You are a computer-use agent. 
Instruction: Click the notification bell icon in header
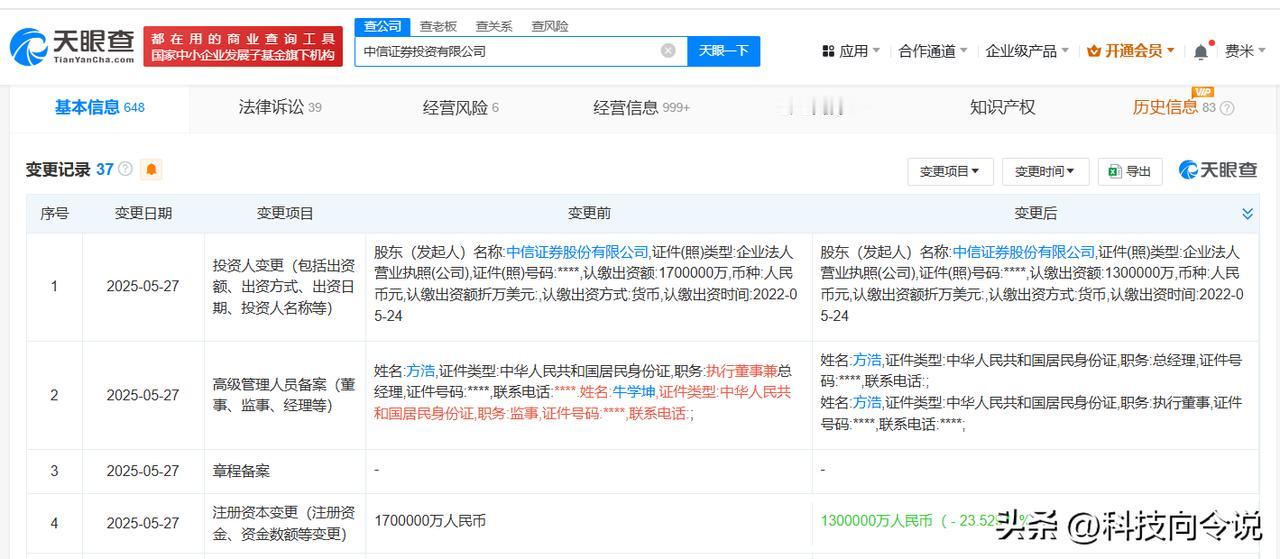pos(1201,51)
